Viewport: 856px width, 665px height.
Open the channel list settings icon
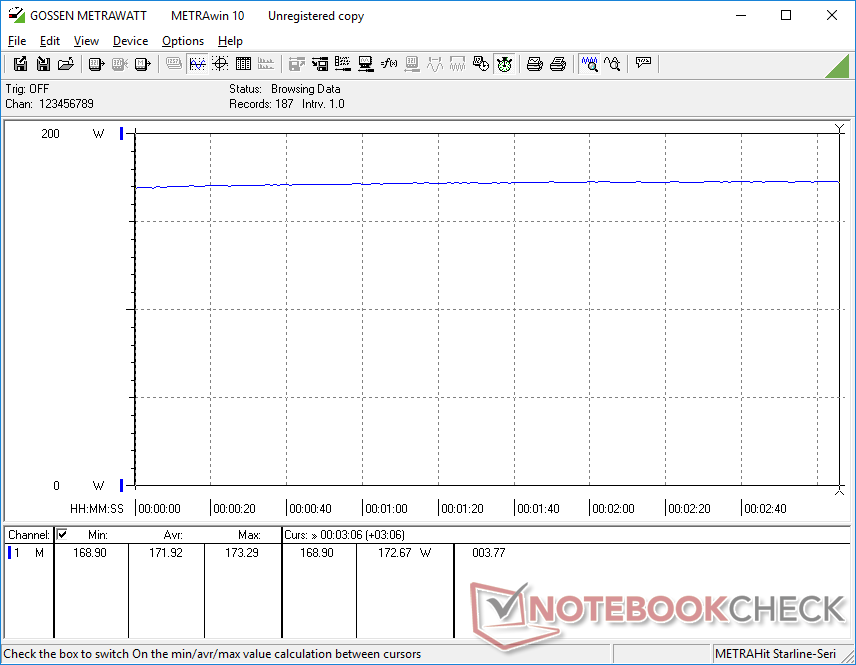coord(343,64)
